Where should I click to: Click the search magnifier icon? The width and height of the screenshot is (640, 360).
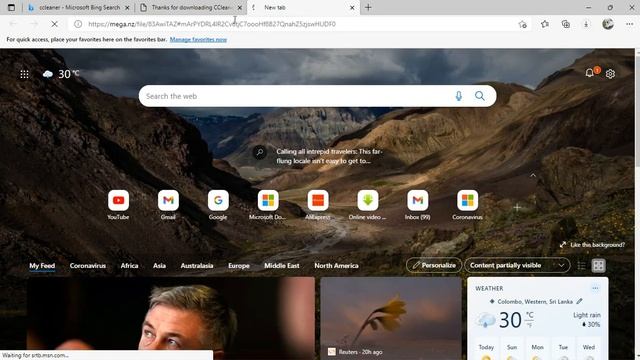pyautogui.click(x=480, y=96)
